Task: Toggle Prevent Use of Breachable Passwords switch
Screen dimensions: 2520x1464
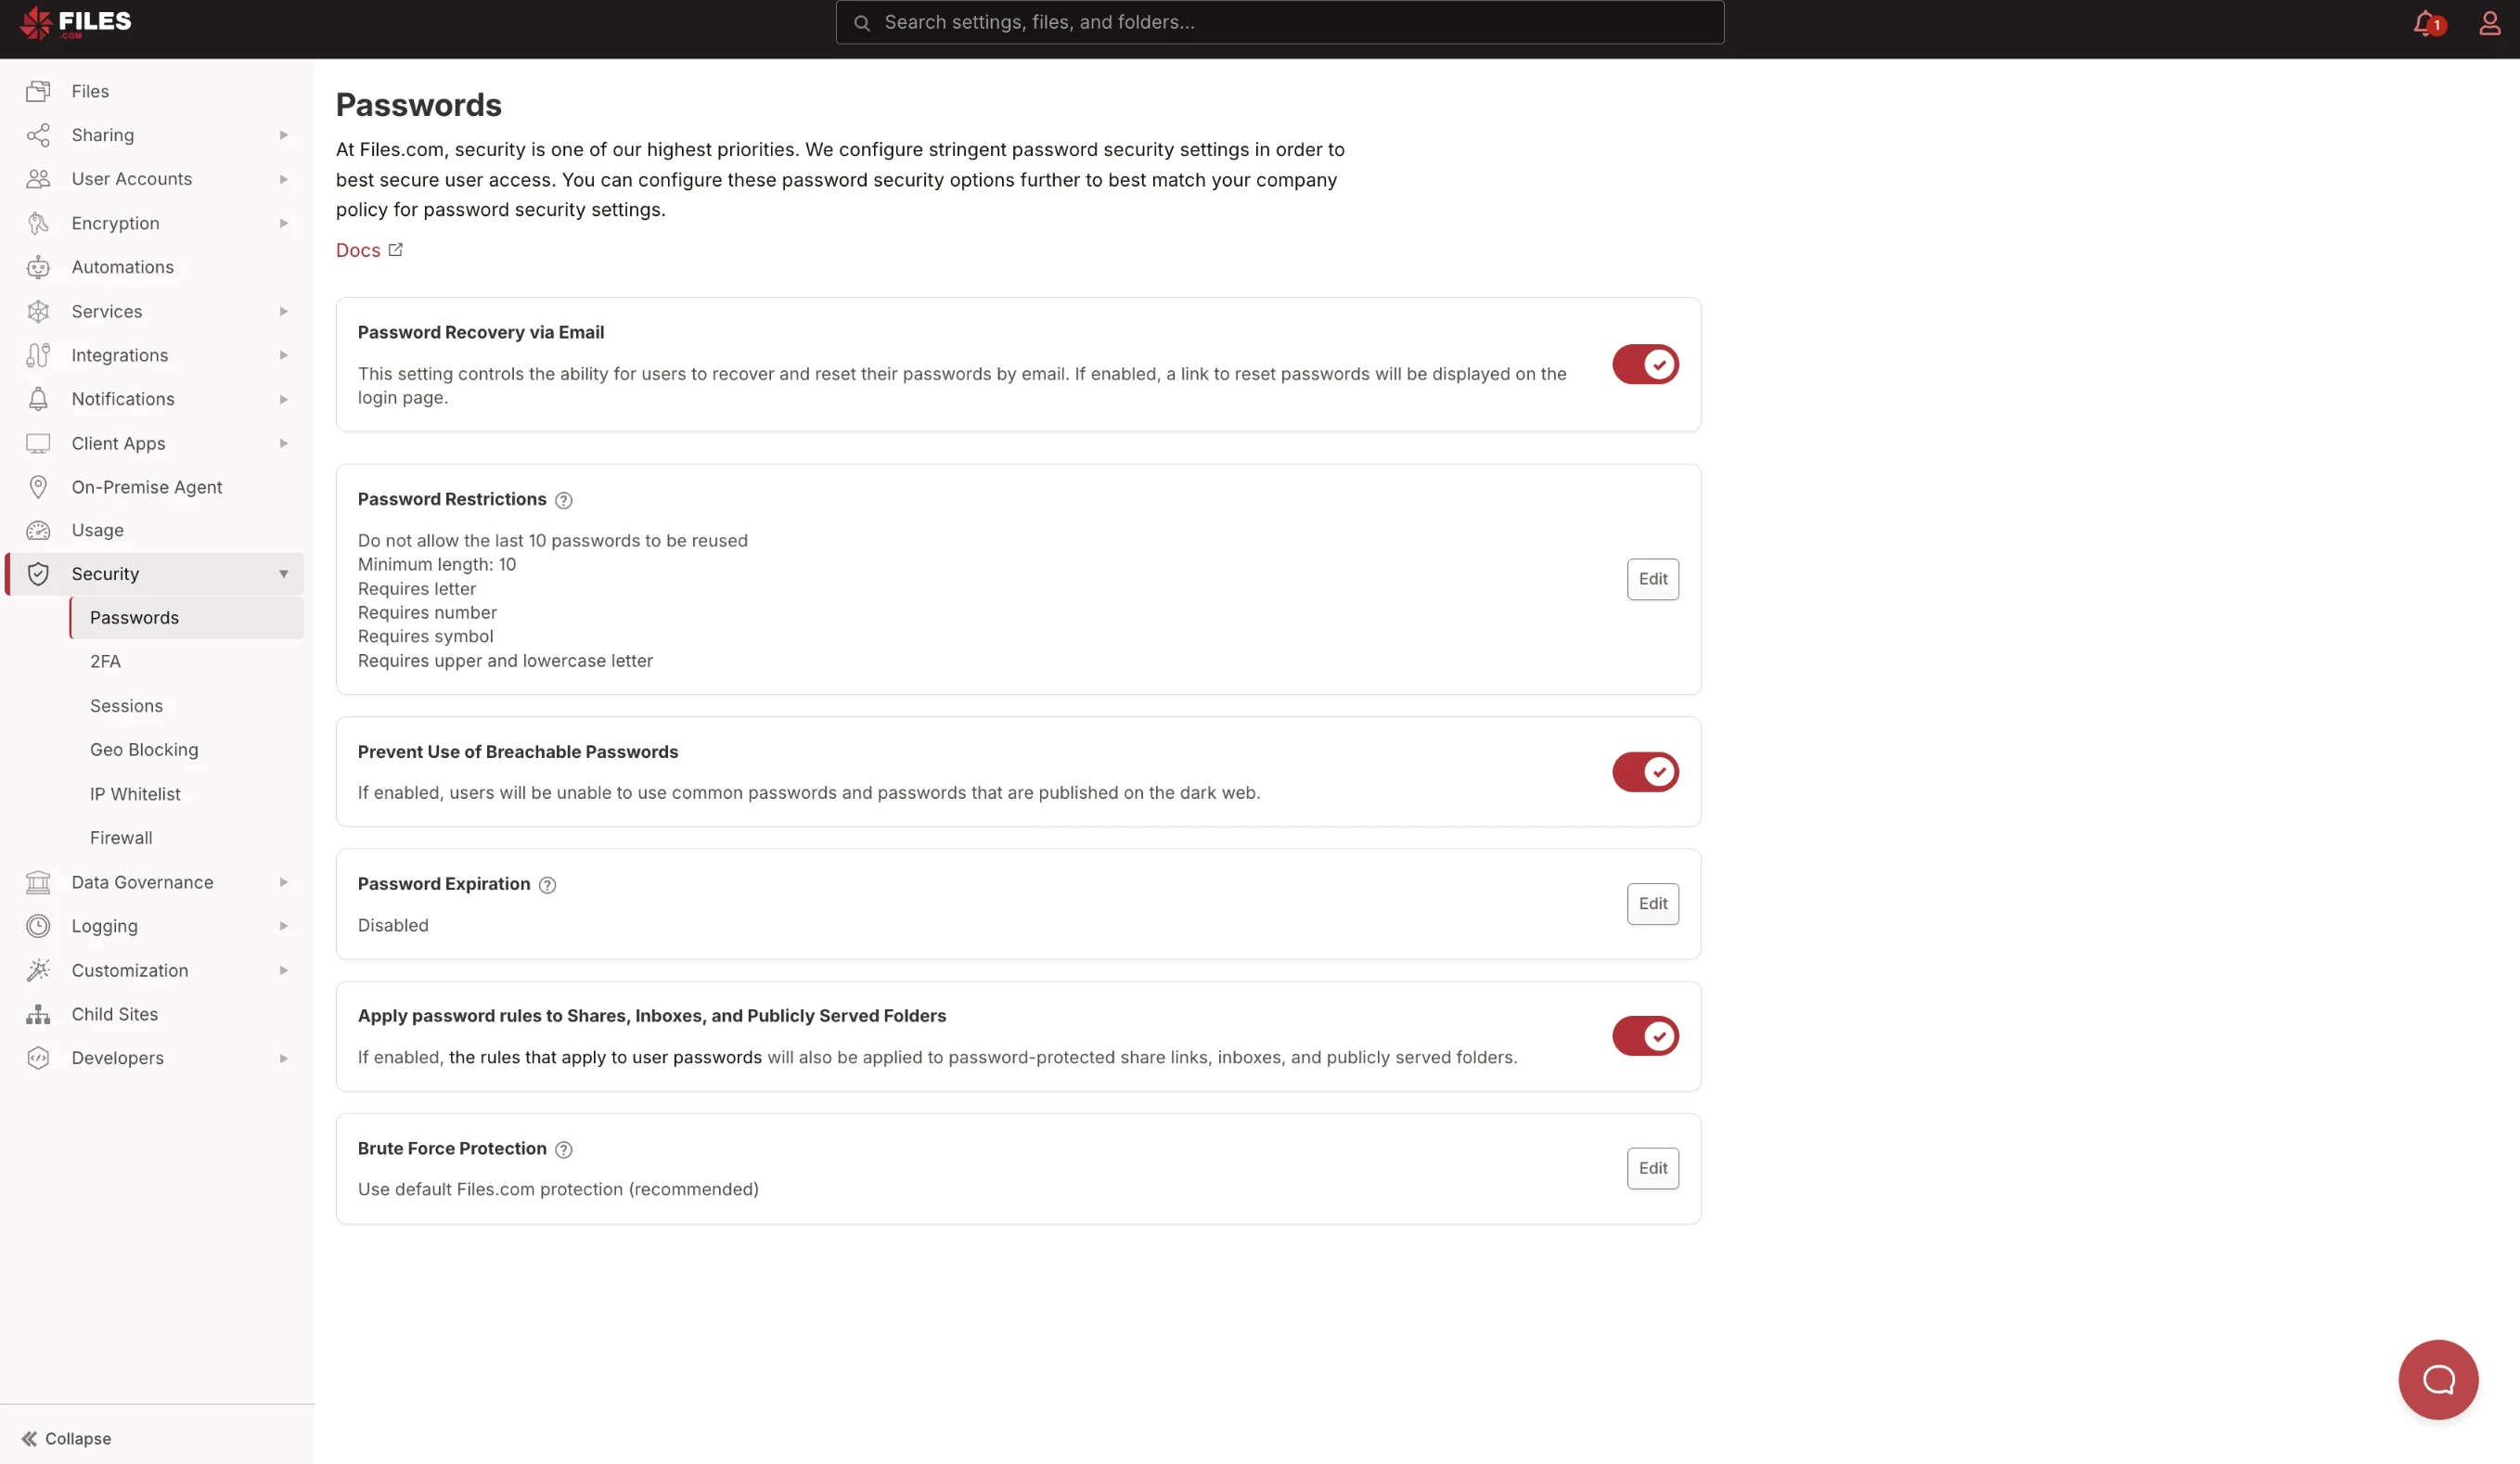Action: 1645,772
